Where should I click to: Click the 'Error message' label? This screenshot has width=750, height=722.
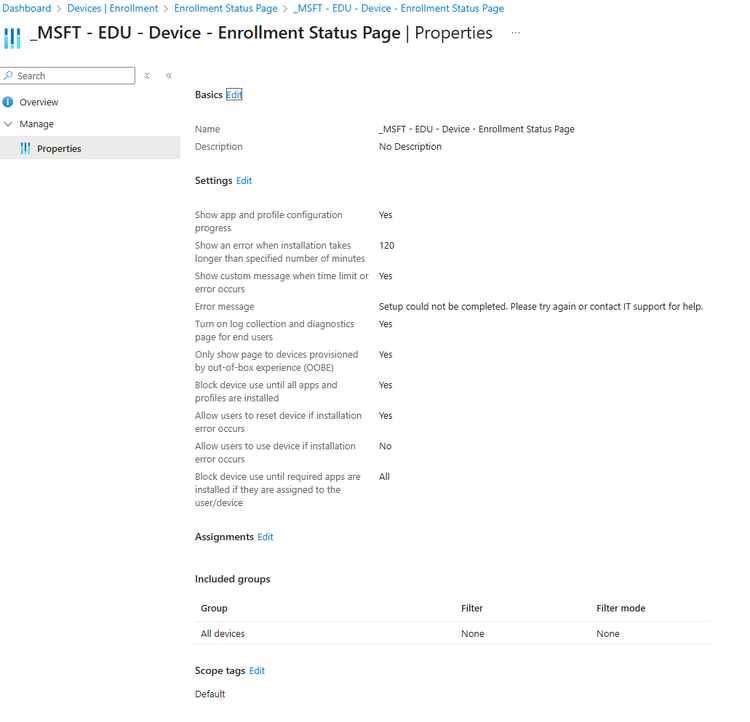(x=224, y=307)
